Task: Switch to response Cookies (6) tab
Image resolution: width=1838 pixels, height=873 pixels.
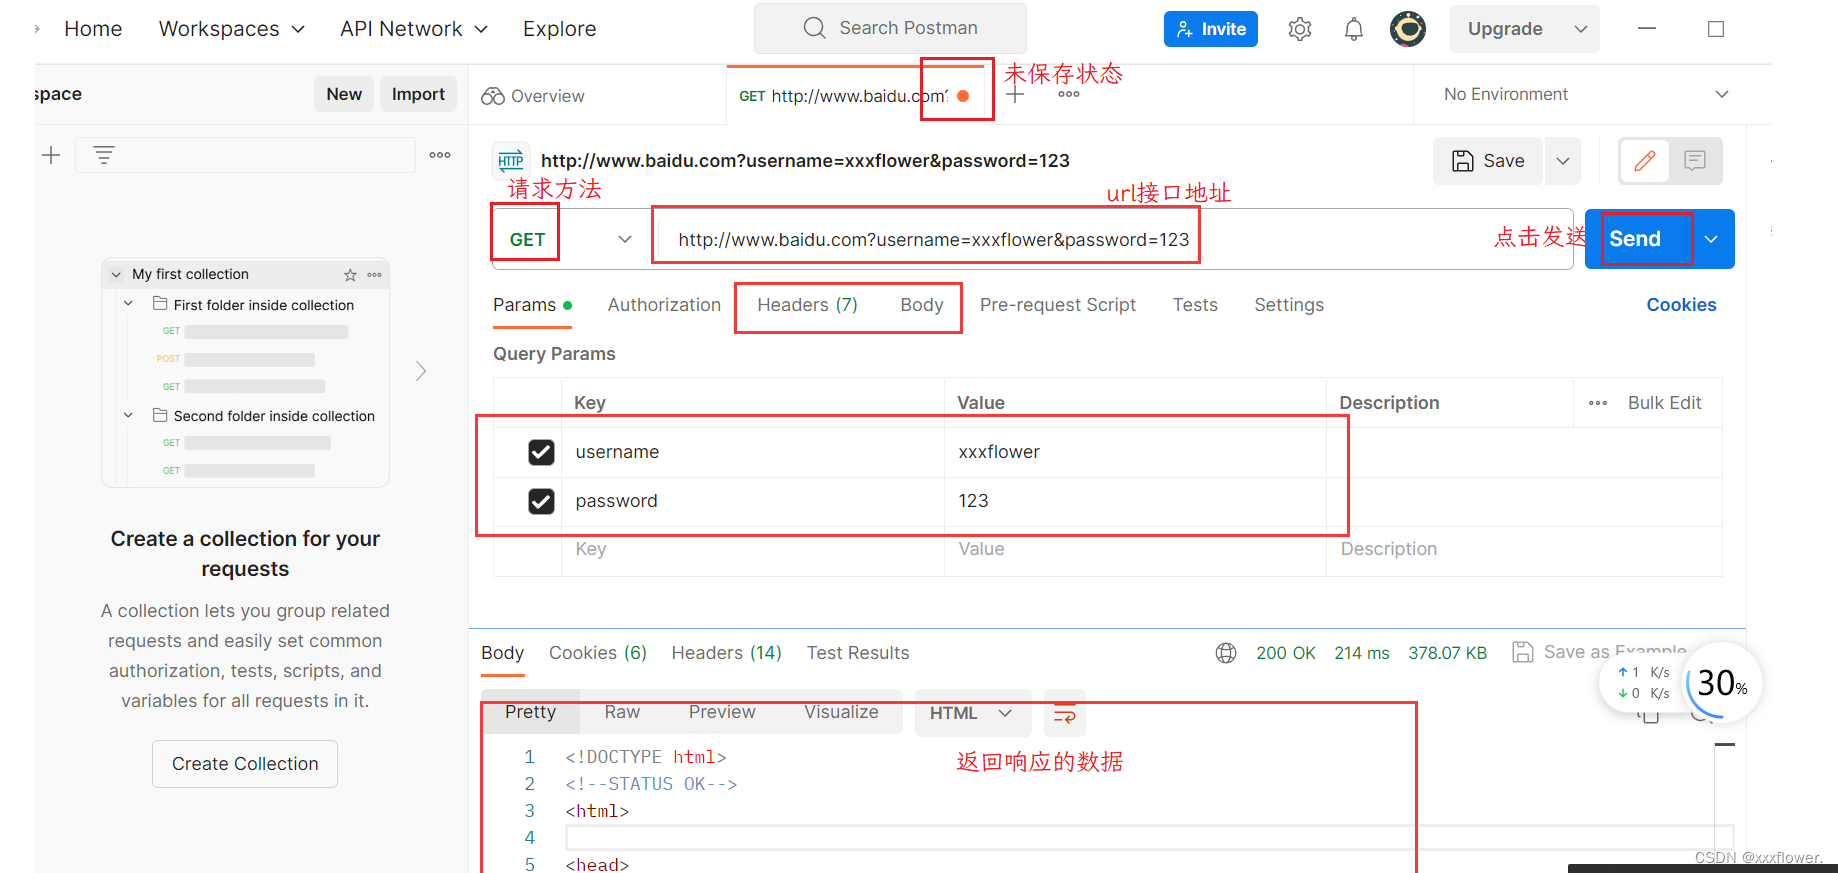Action: point(598,653)
